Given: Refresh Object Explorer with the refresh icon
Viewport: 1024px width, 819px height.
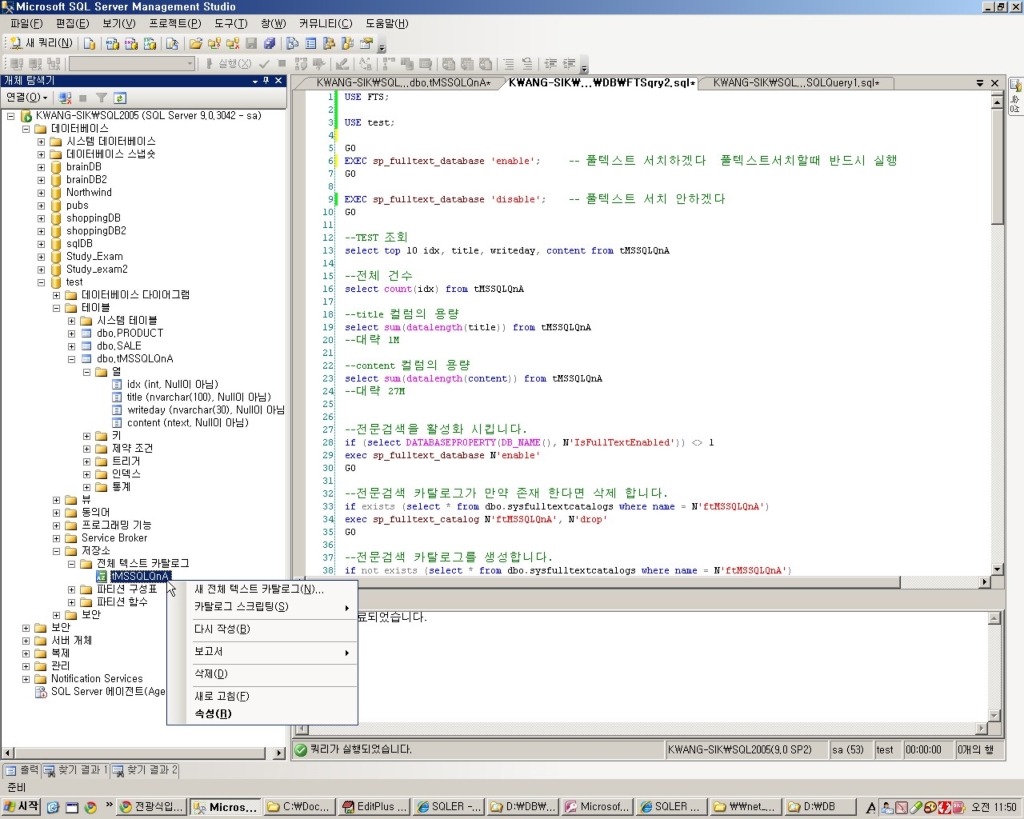Looking at the screenshot, I should [x=120, y=98].
